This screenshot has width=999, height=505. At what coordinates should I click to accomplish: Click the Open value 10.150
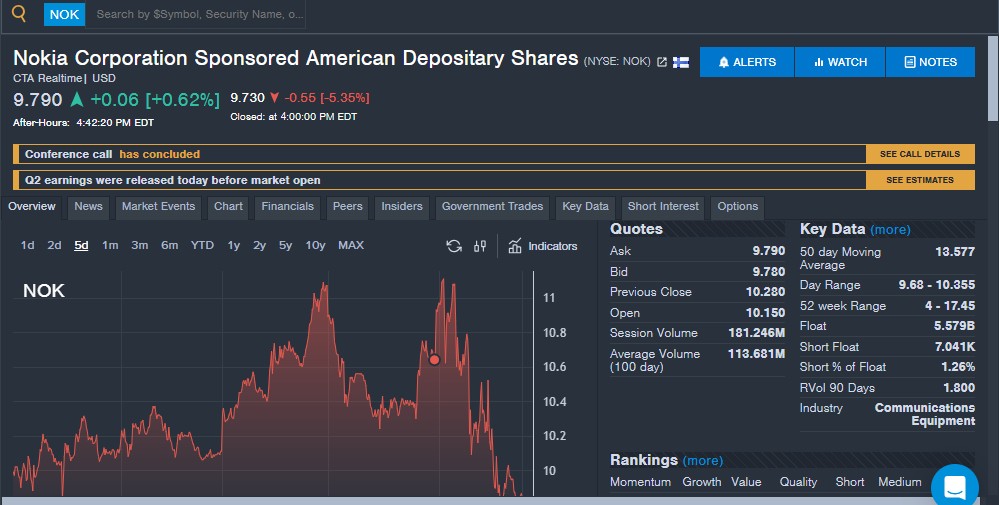(x=765, y=313)
